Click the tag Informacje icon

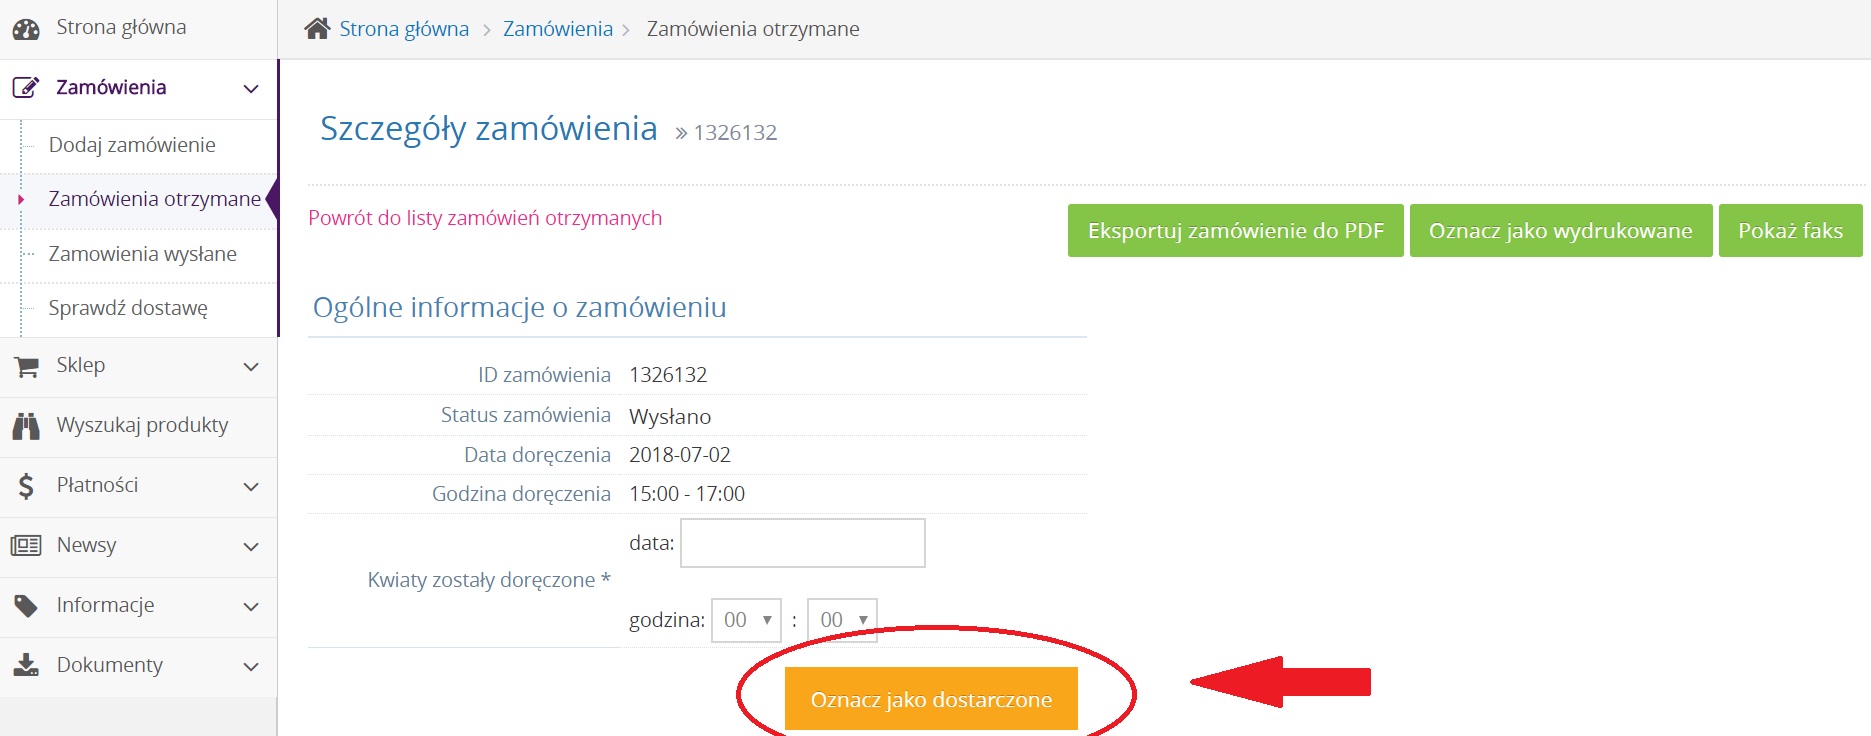26,606
